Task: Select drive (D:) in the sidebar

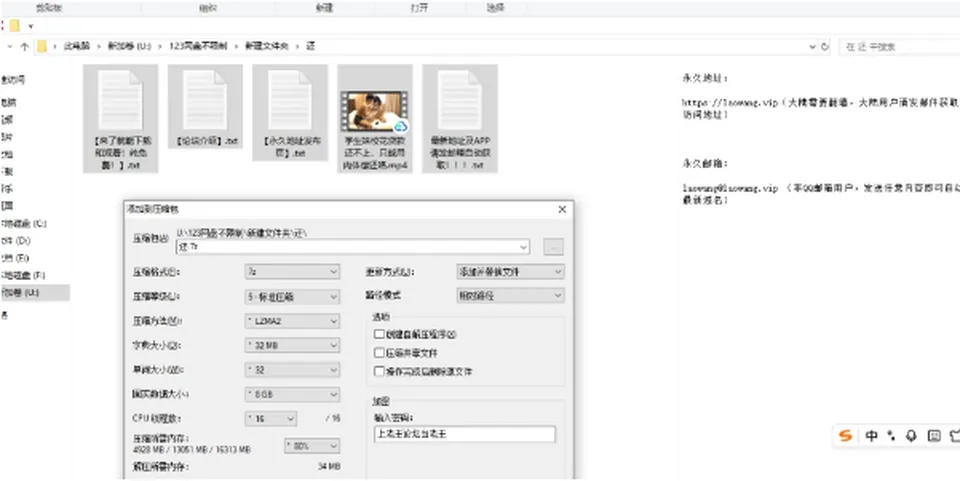Action: pos(17,241)
